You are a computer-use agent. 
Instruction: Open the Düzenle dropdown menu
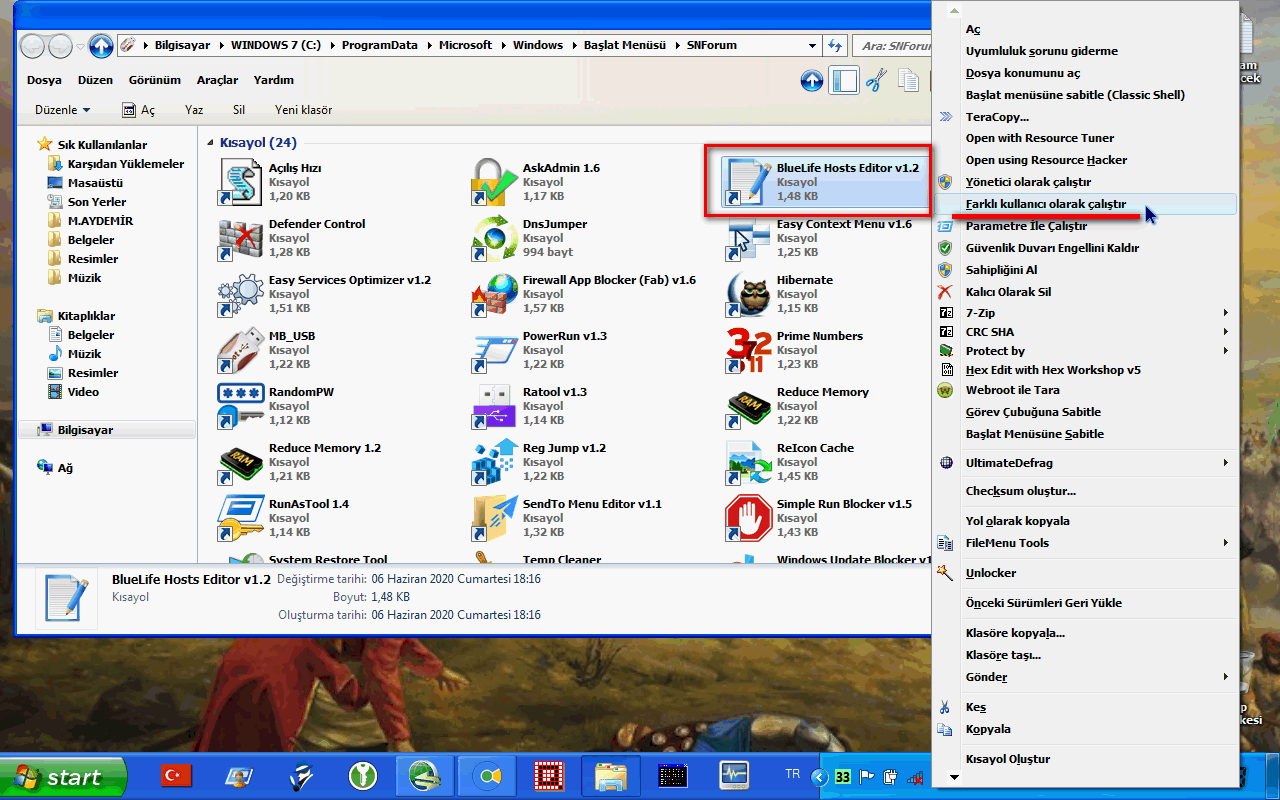pyautogui.click(x=62, y=110)
